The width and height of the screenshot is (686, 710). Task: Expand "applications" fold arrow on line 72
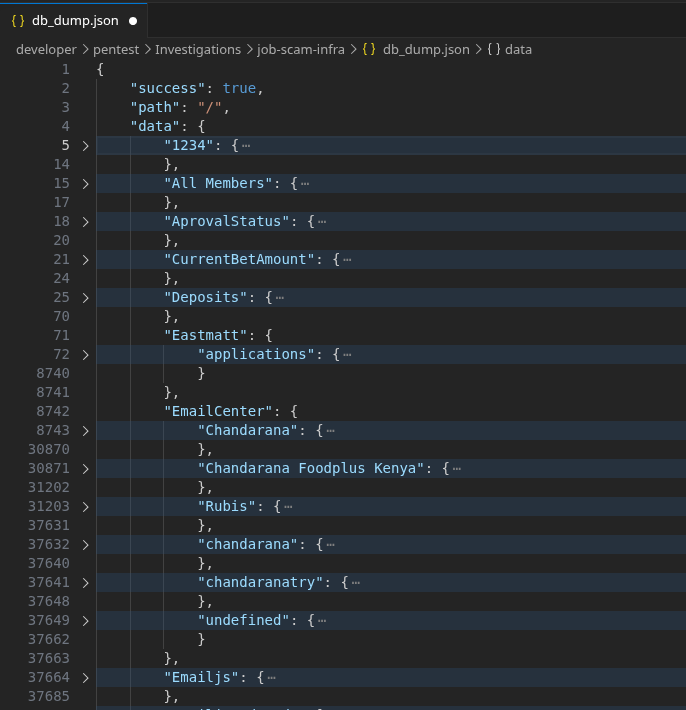pyautogui.click(x=86, y=355)
